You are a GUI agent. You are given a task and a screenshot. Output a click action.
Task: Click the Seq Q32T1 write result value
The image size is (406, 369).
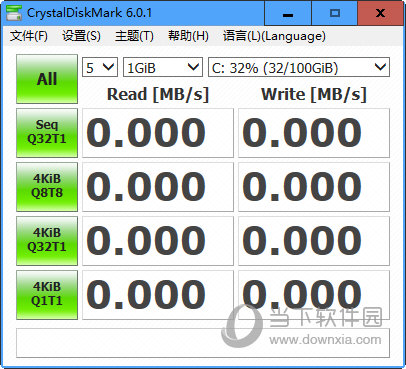[314, 133]
